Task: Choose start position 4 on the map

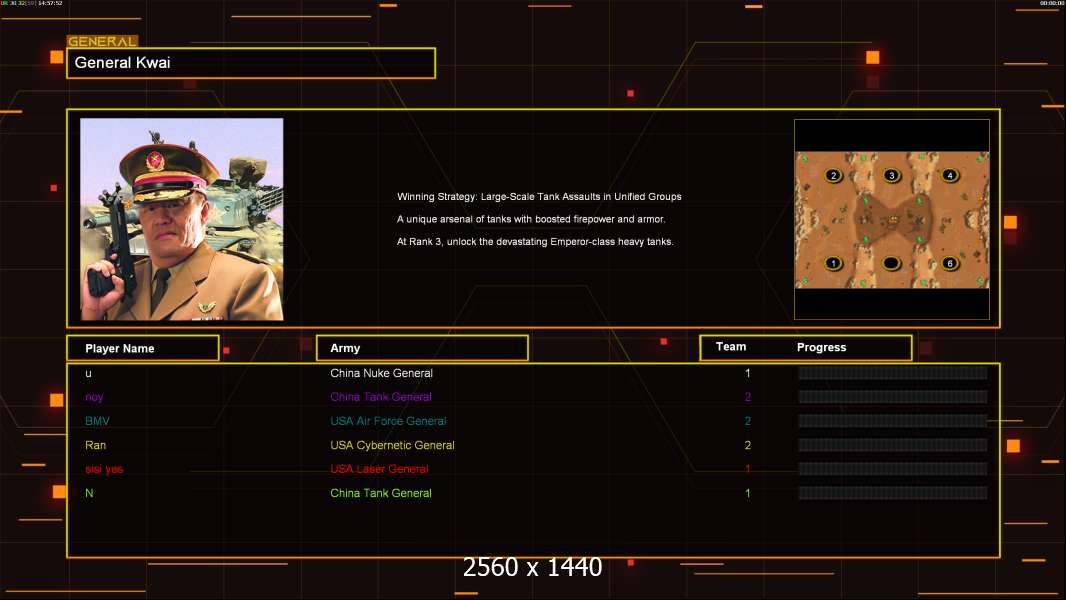Action: coord(950,176)
